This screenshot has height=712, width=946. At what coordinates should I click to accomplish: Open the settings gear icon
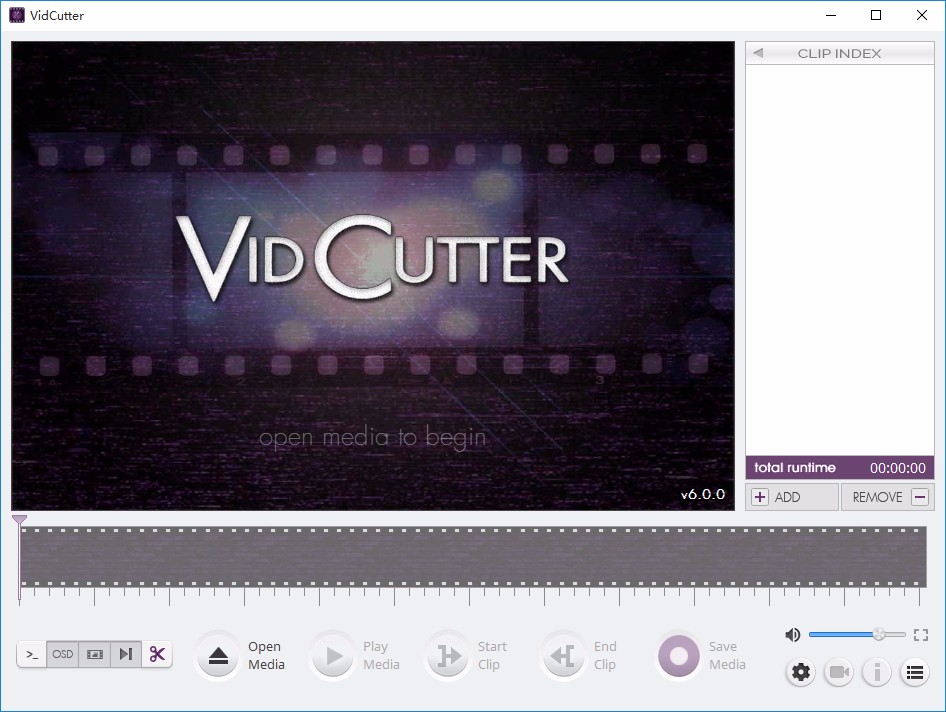tap(800, 673)
